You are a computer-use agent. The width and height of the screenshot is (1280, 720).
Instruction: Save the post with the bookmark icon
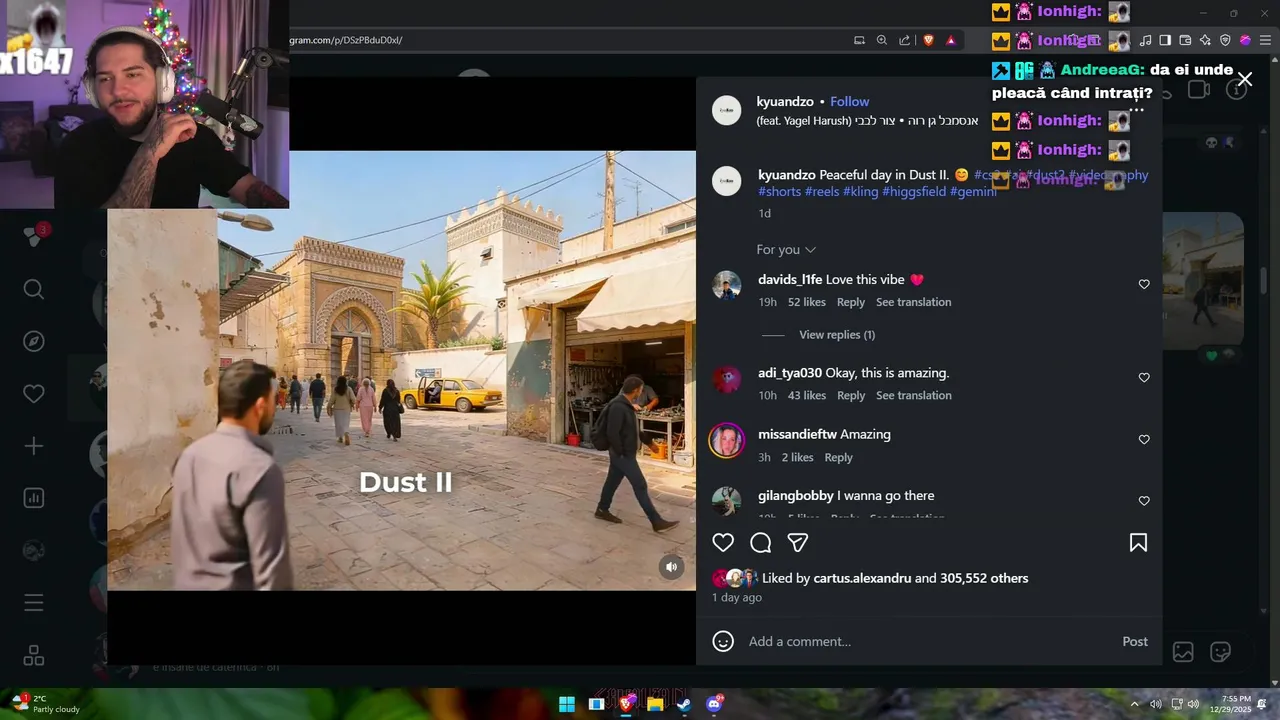[1138, 543]
